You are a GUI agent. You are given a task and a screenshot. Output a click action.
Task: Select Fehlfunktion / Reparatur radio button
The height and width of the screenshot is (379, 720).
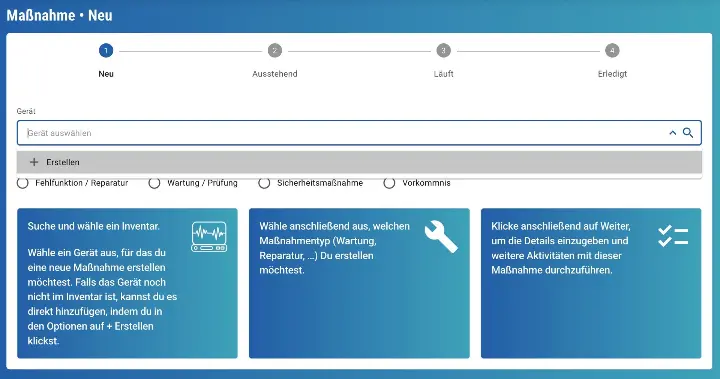(22, 183)
